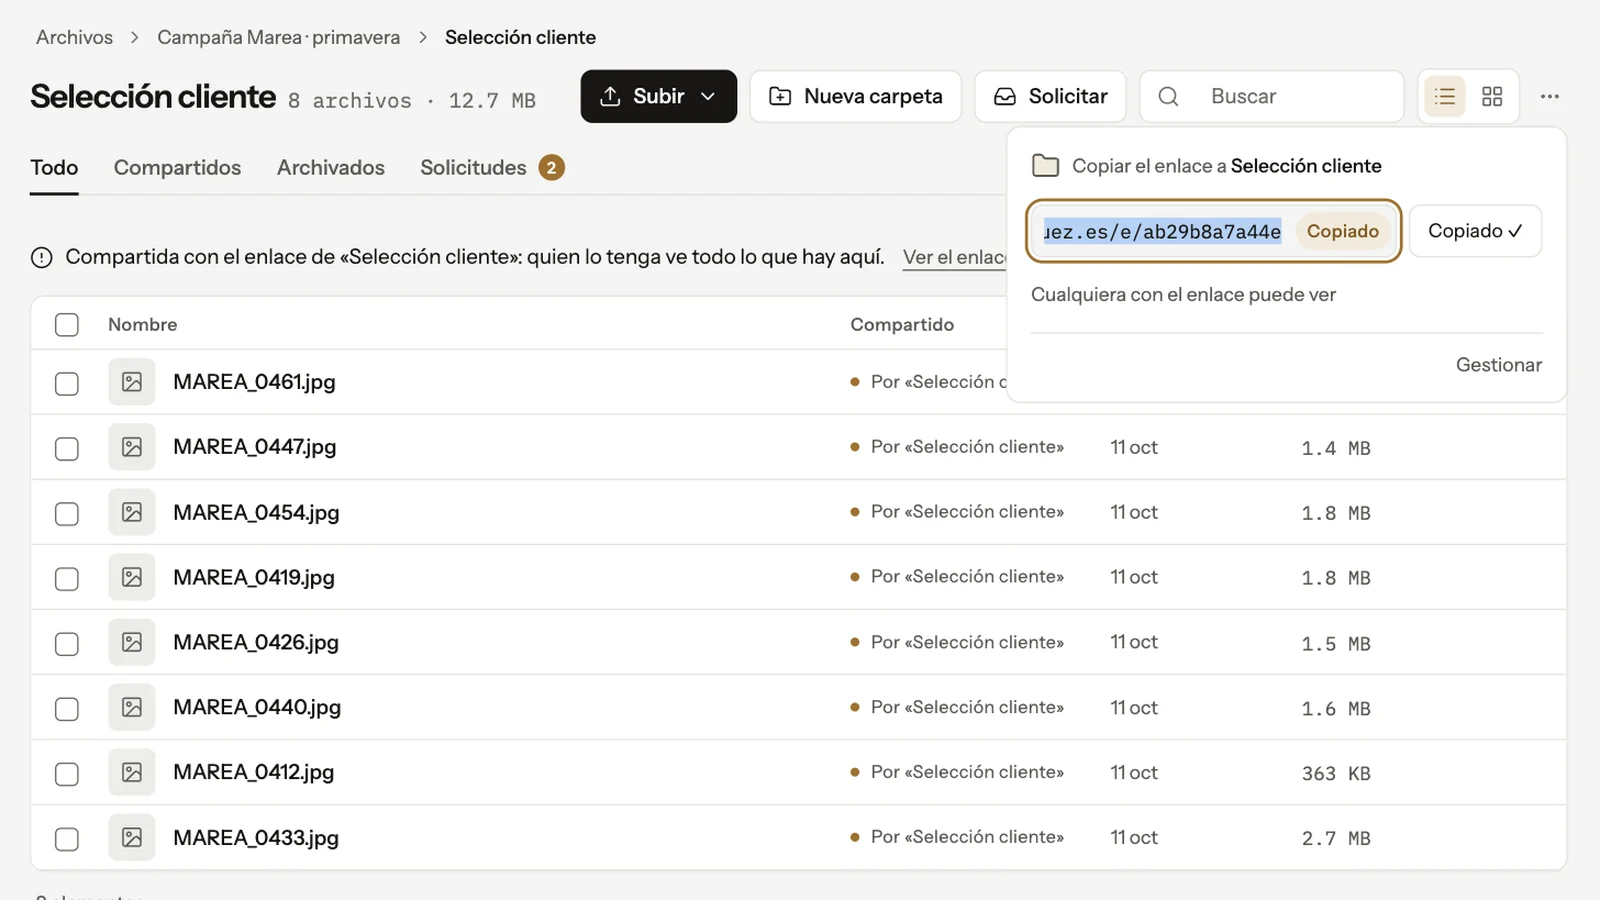Switch to the Compartidos tab
The height and width of the screenshot is (900, 1600).
(x=177, y=168)
